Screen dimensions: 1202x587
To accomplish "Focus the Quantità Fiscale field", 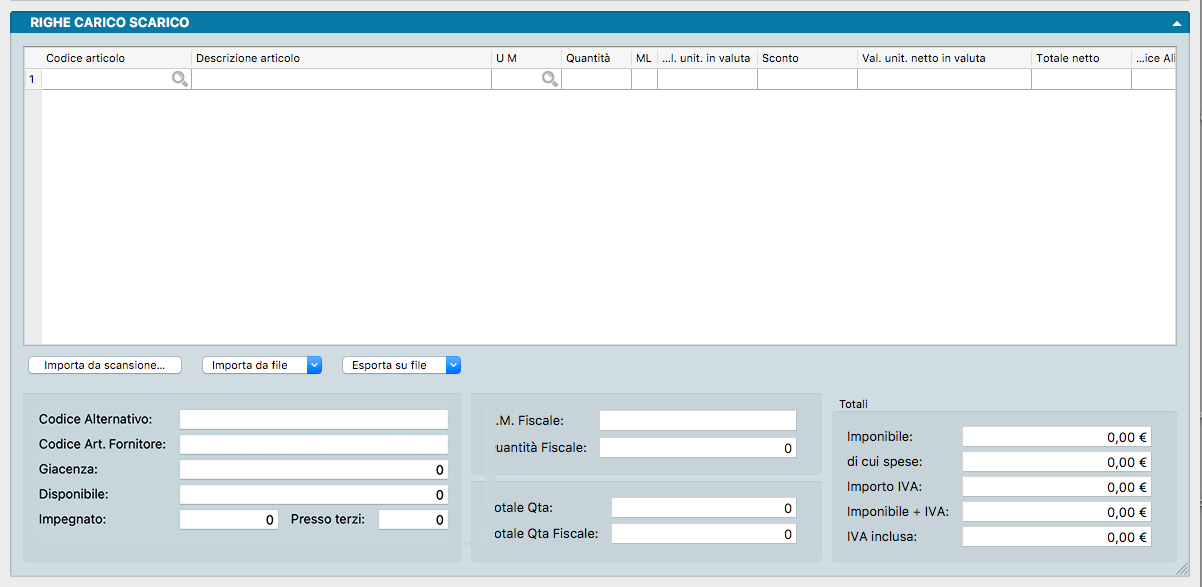I will [x=697, y=448].
